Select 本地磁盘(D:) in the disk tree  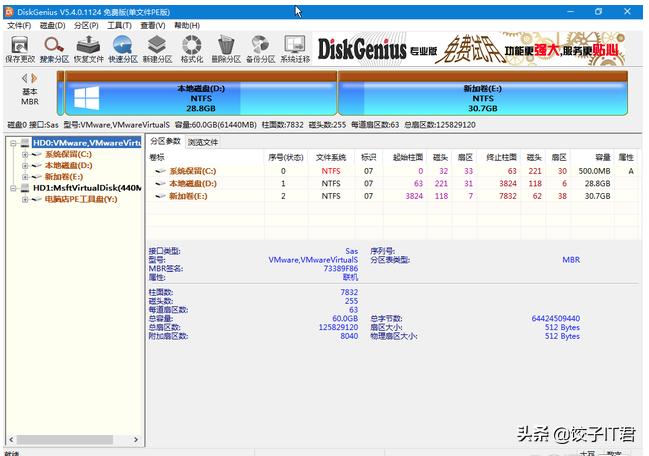tap(68, 166)
